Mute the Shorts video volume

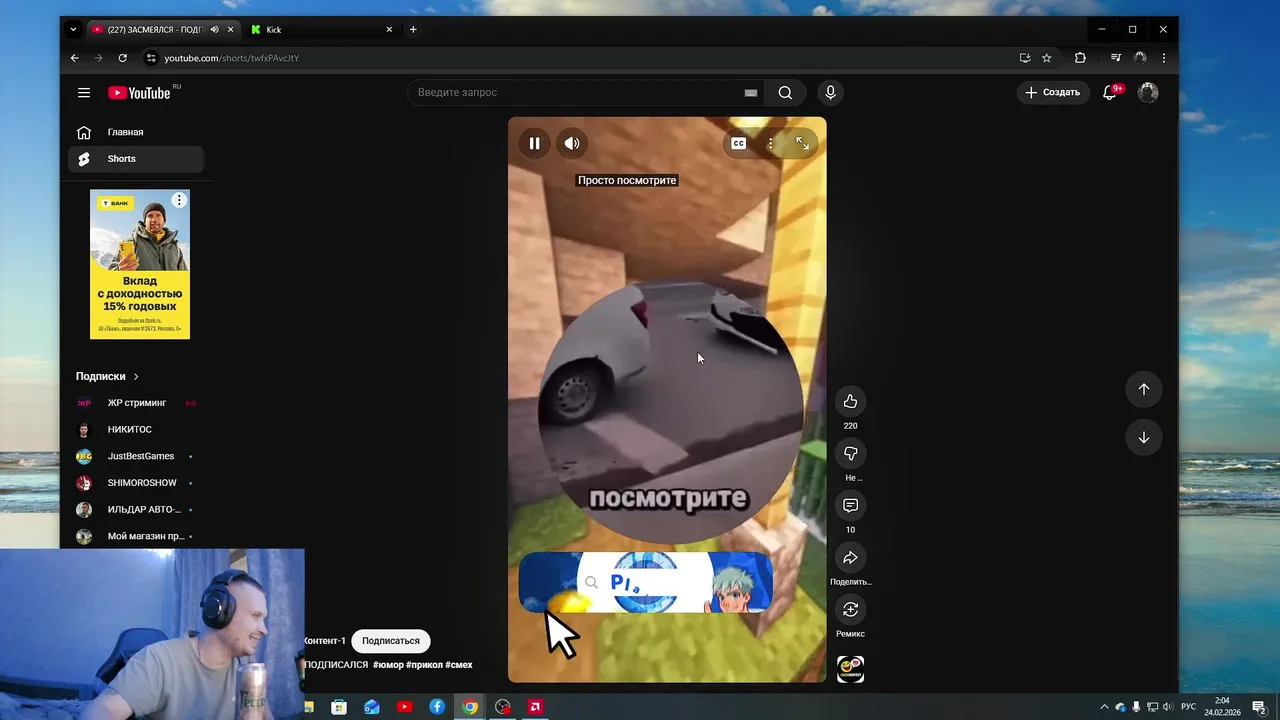(572, 143)
